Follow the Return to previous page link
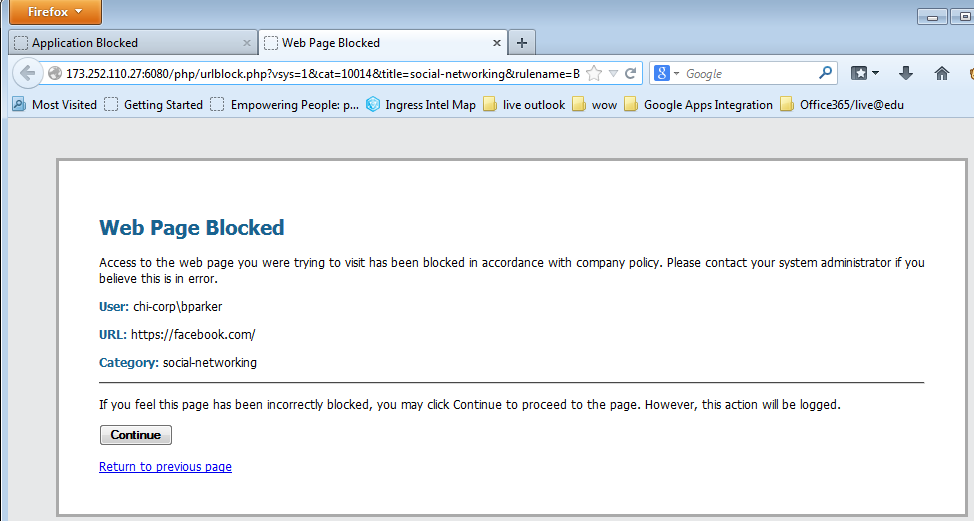The height and width of the screenshot is (521, 974). [165, 466]
